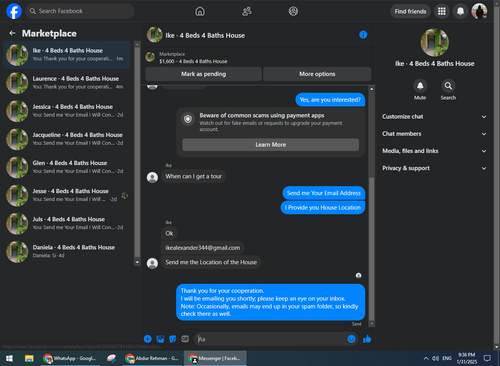Open the apps grid menu

coord(442,11)
